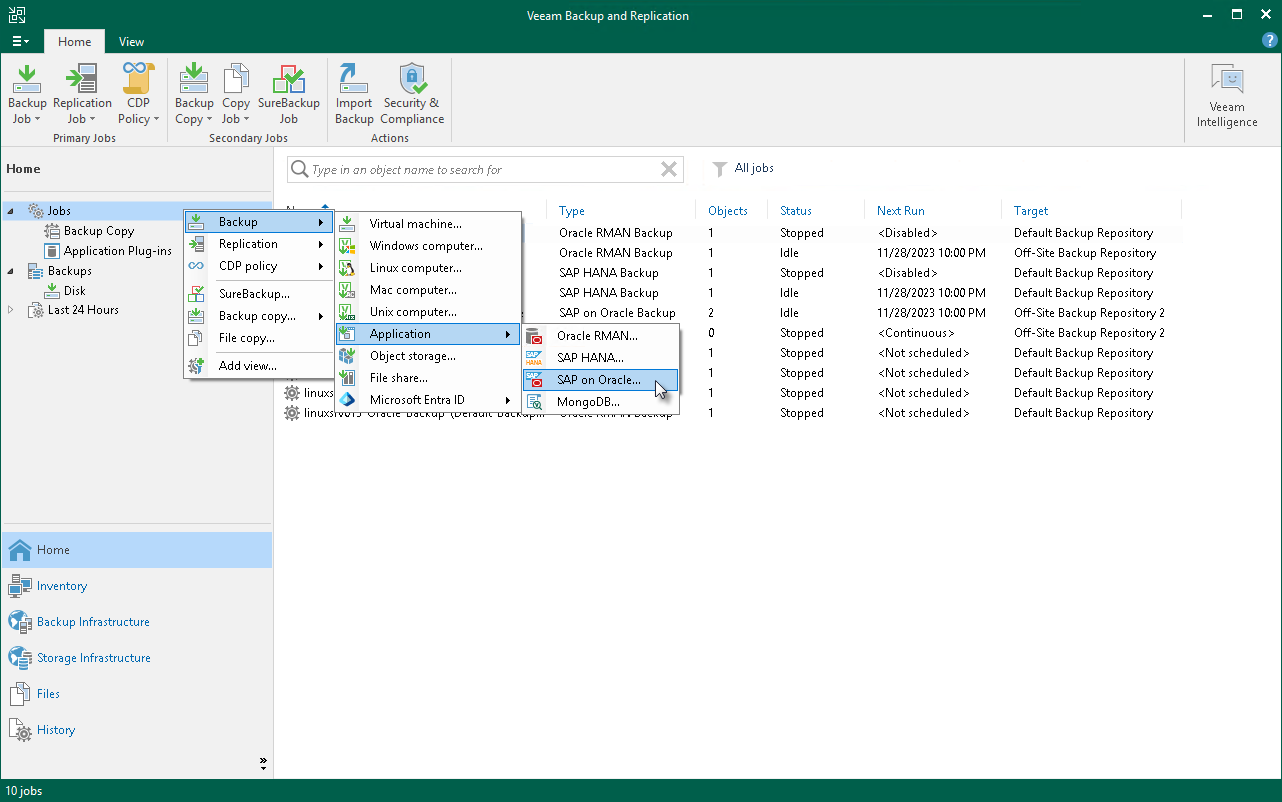This screenshot has height=802, width=1282.
Task: Choose Add view from context menu
Action: point(247,366)
